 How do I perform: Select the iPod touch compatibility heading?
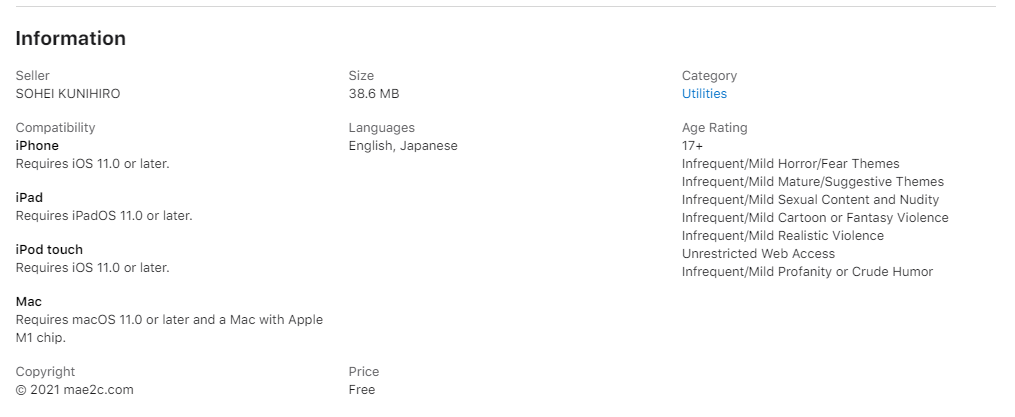pyautogui.click(x=49, y=249)
